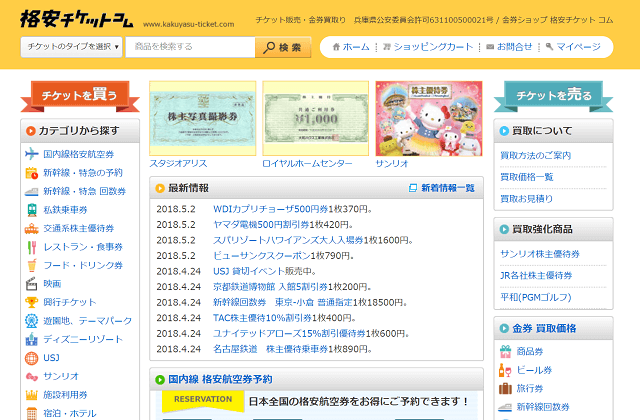Open the チケットのタイプを選択 dropdown
Screen dimensions: 640x420
[71, 47]
